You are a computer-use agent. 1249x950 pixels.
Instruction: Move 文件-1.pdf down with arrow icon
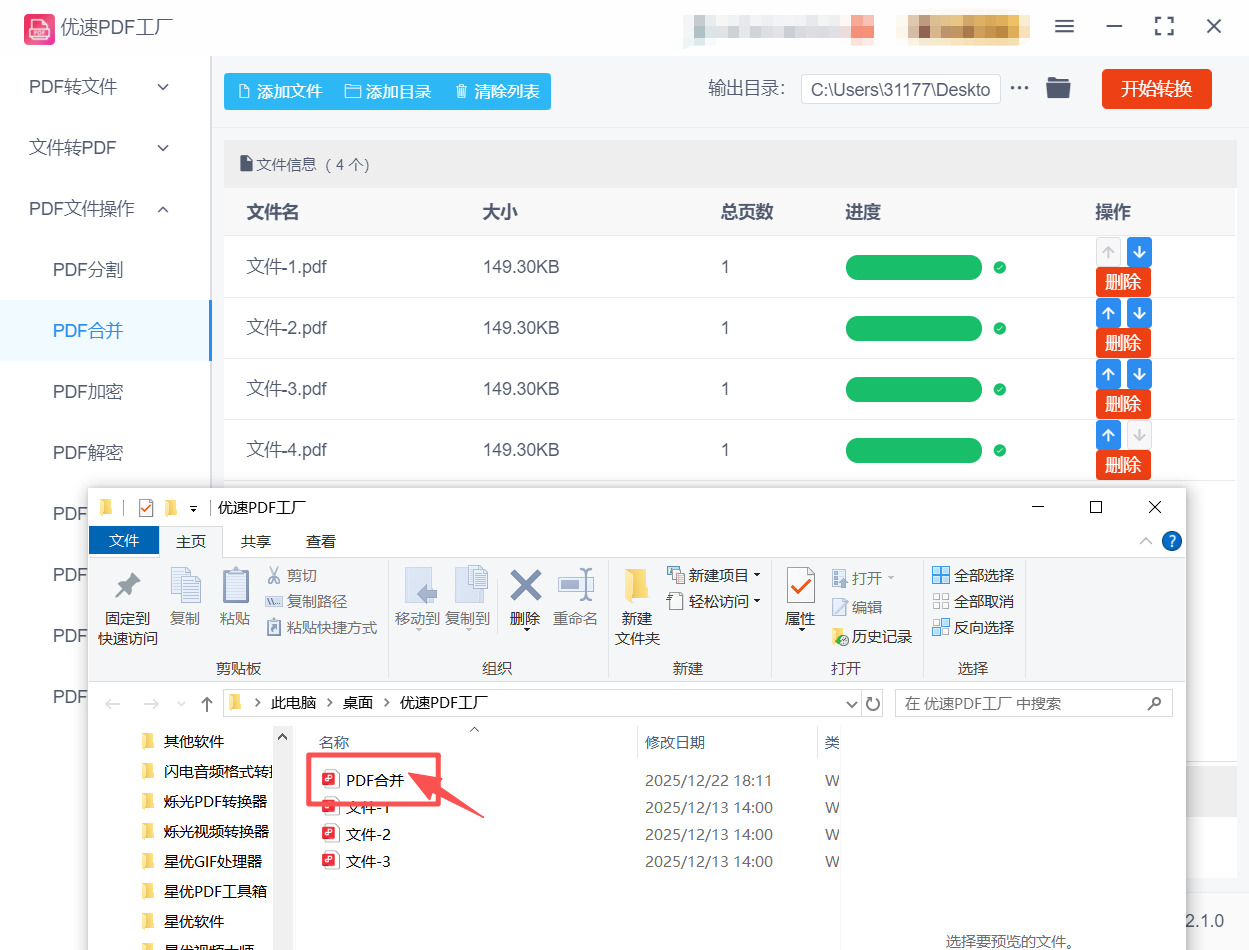tap(1139, 252)
